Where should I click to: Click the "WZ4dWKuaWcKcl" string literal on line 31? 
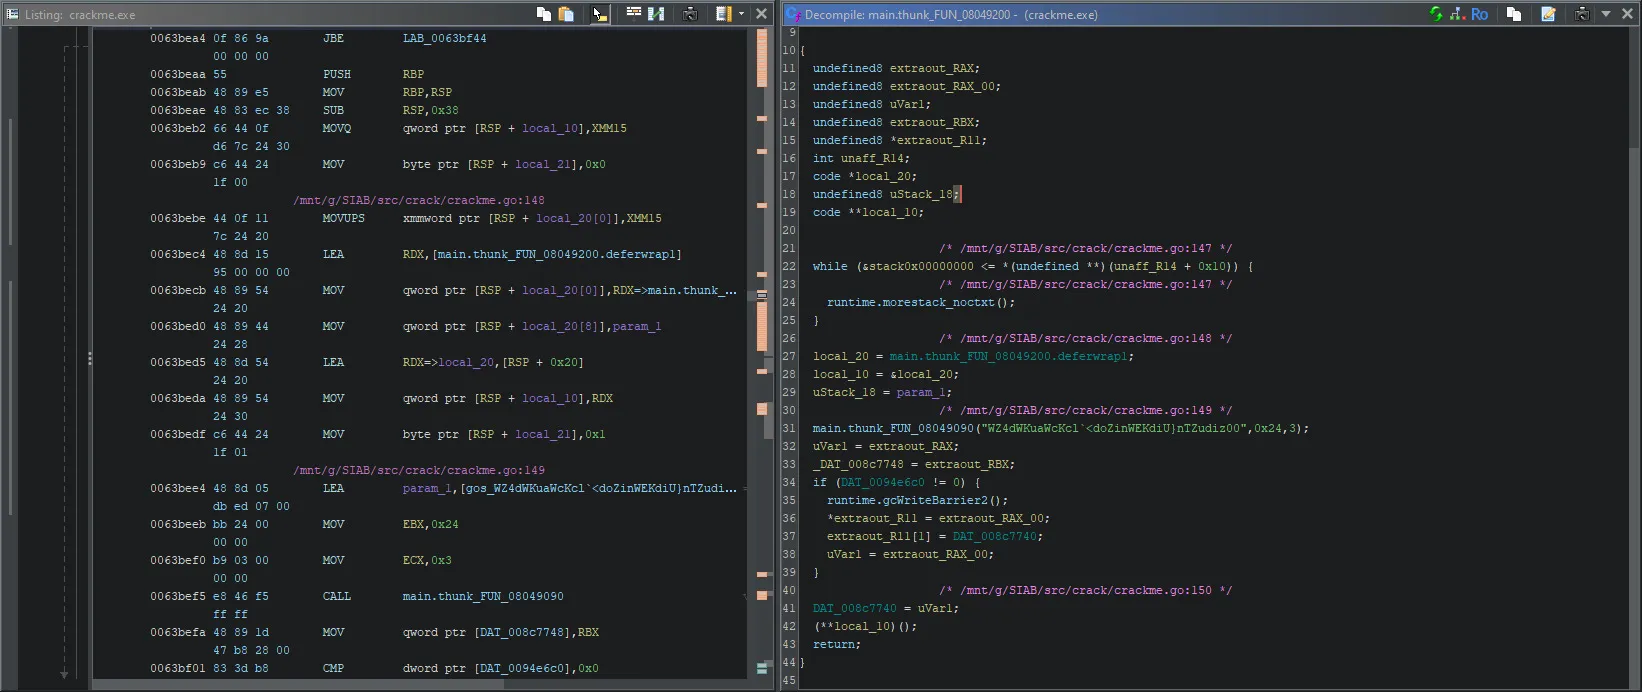(1112, 428)
